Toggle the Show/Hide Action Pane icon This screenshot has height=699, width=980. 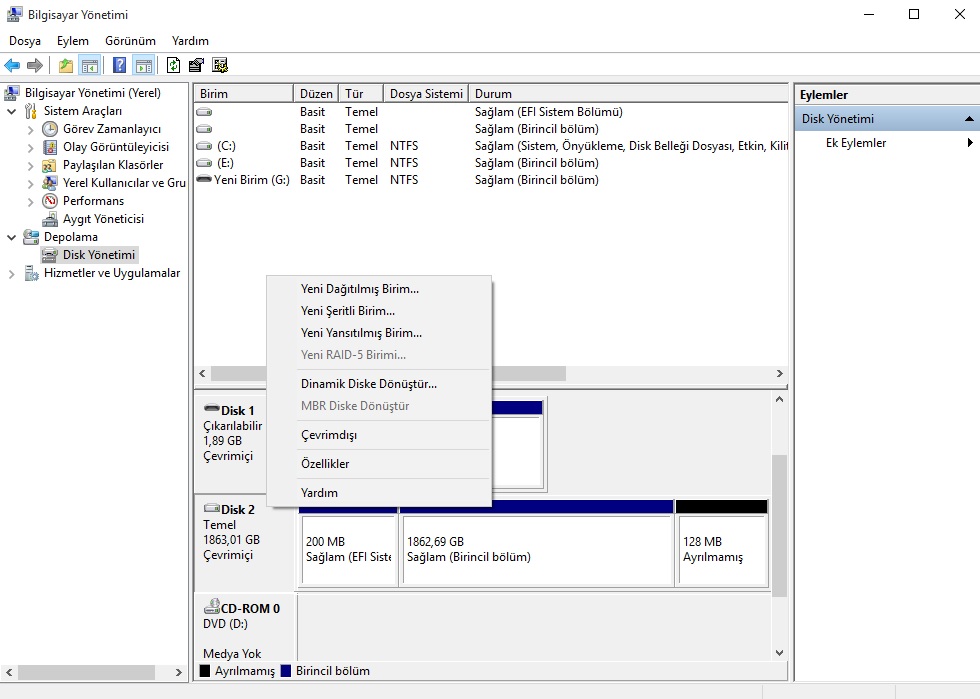(144, 65)
